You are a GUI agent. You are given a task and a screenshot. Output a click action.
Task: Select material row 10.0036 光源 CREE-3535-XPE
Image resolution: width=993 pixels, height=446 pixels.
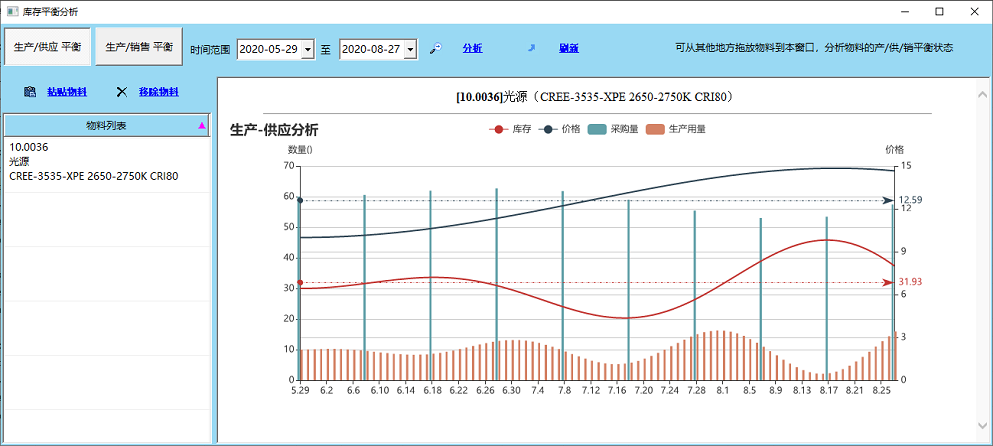pyautogui.click(x=106, y=165)
